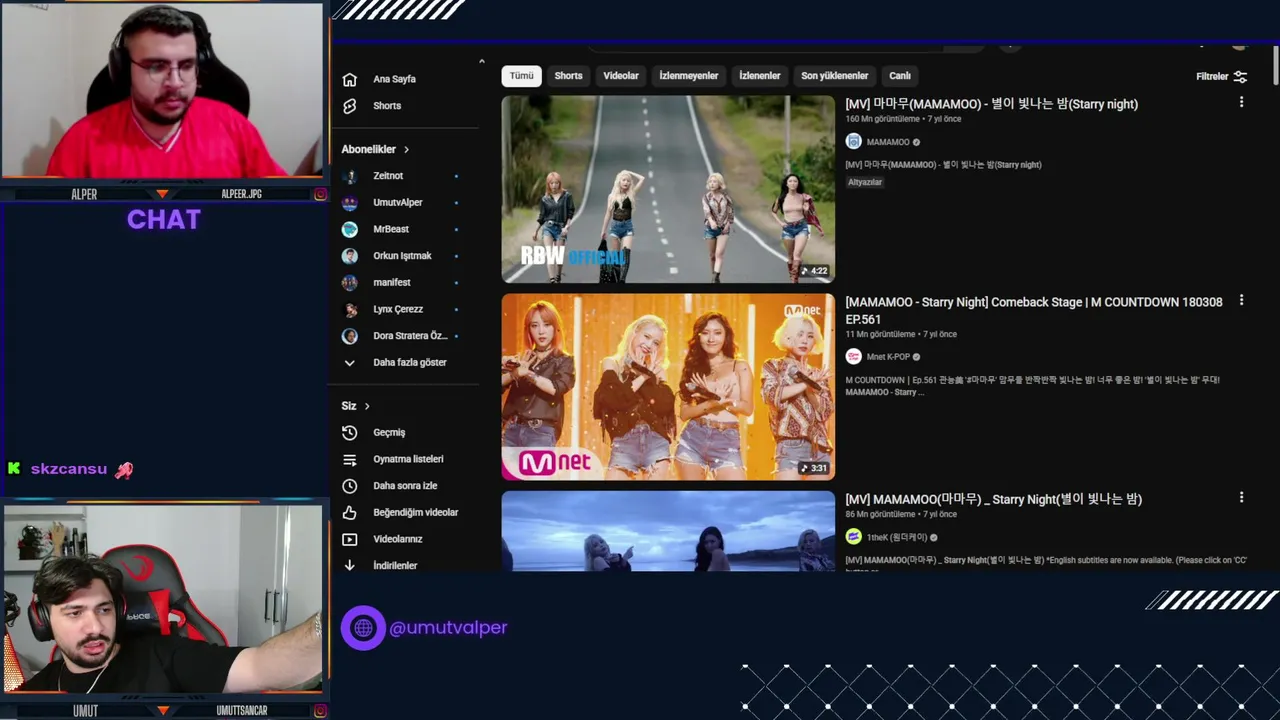Image resolution: width=1280 pixels, height=720 pixels.
Task: Play the 1theK beach thumbnail video
Action: [668, 531]
